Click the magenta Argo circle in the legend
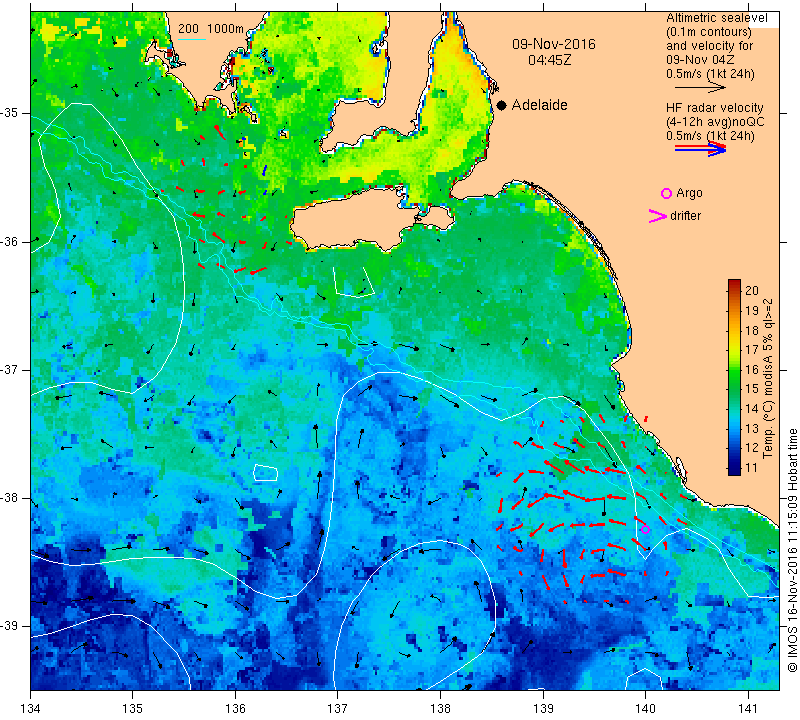Viewport: 800px width, 720px height. pyautogui.click(x=666, y=193)
